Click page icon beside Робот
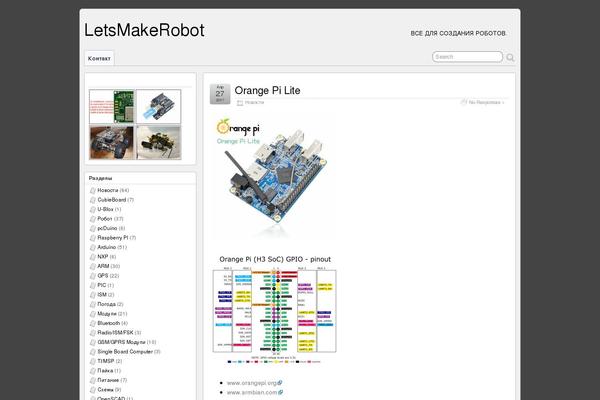Screen dimensions: 600x400 coord(93,219)
